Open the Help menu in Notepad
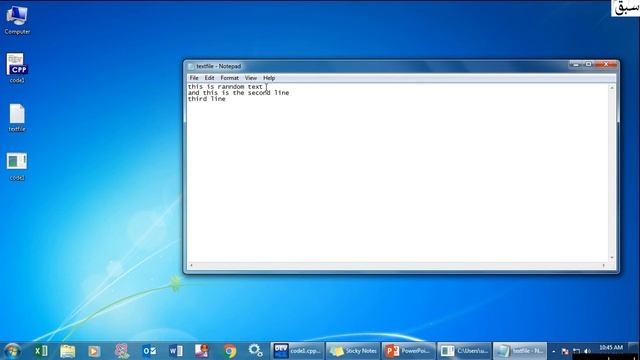This screenshot has width=640, height=360. click(269, 78)
